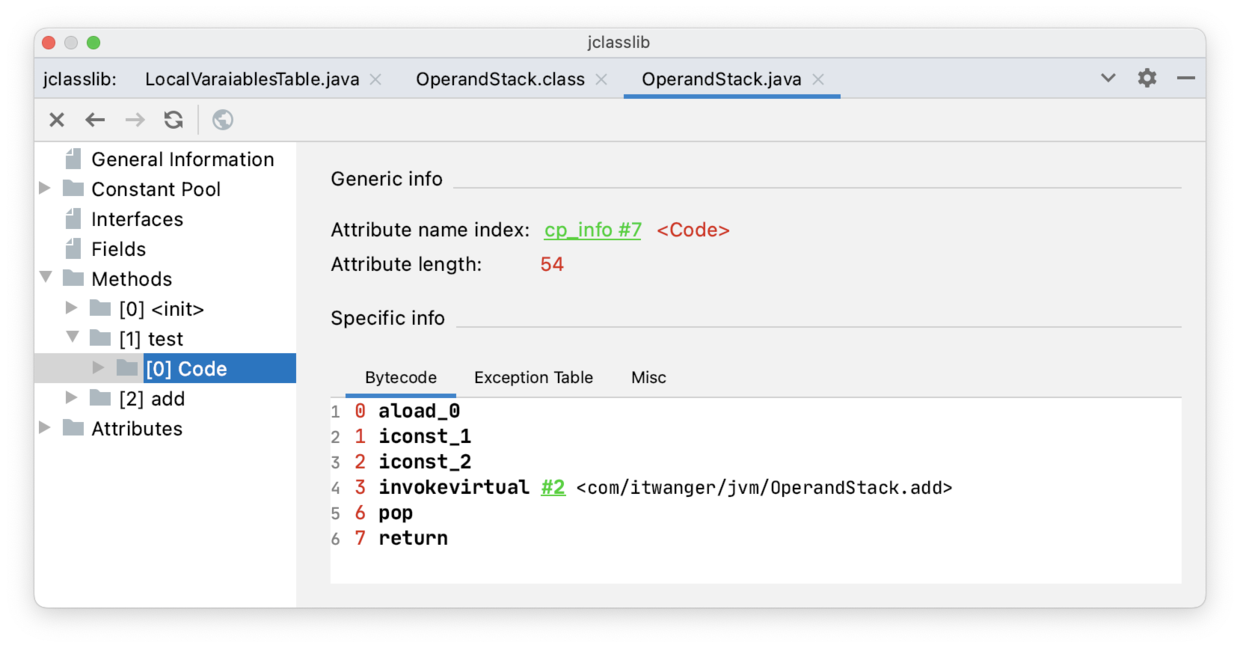This screenshot has height=648, width=1240.
Task: Expand the [2] add method node
Action: click(72, 398)
